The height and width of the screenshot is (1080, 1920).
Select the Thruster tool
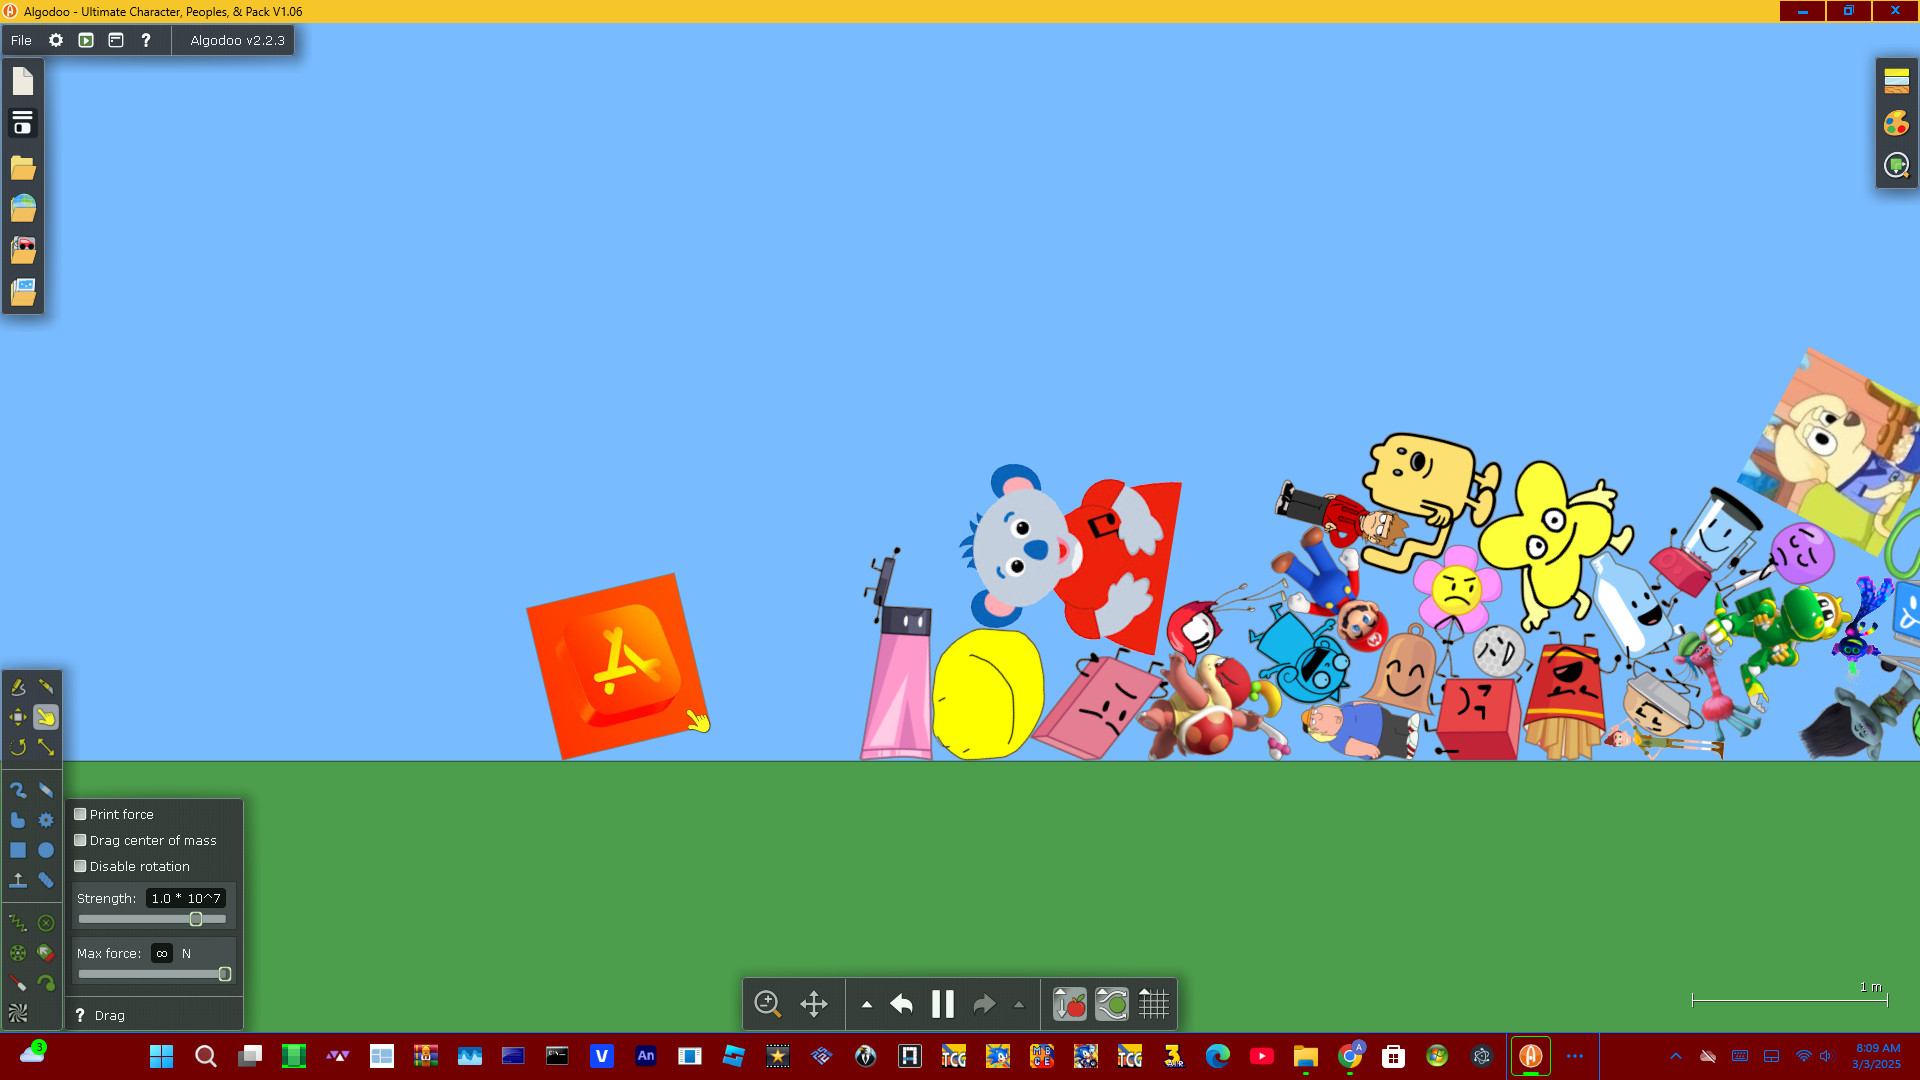tap(46, 953)
